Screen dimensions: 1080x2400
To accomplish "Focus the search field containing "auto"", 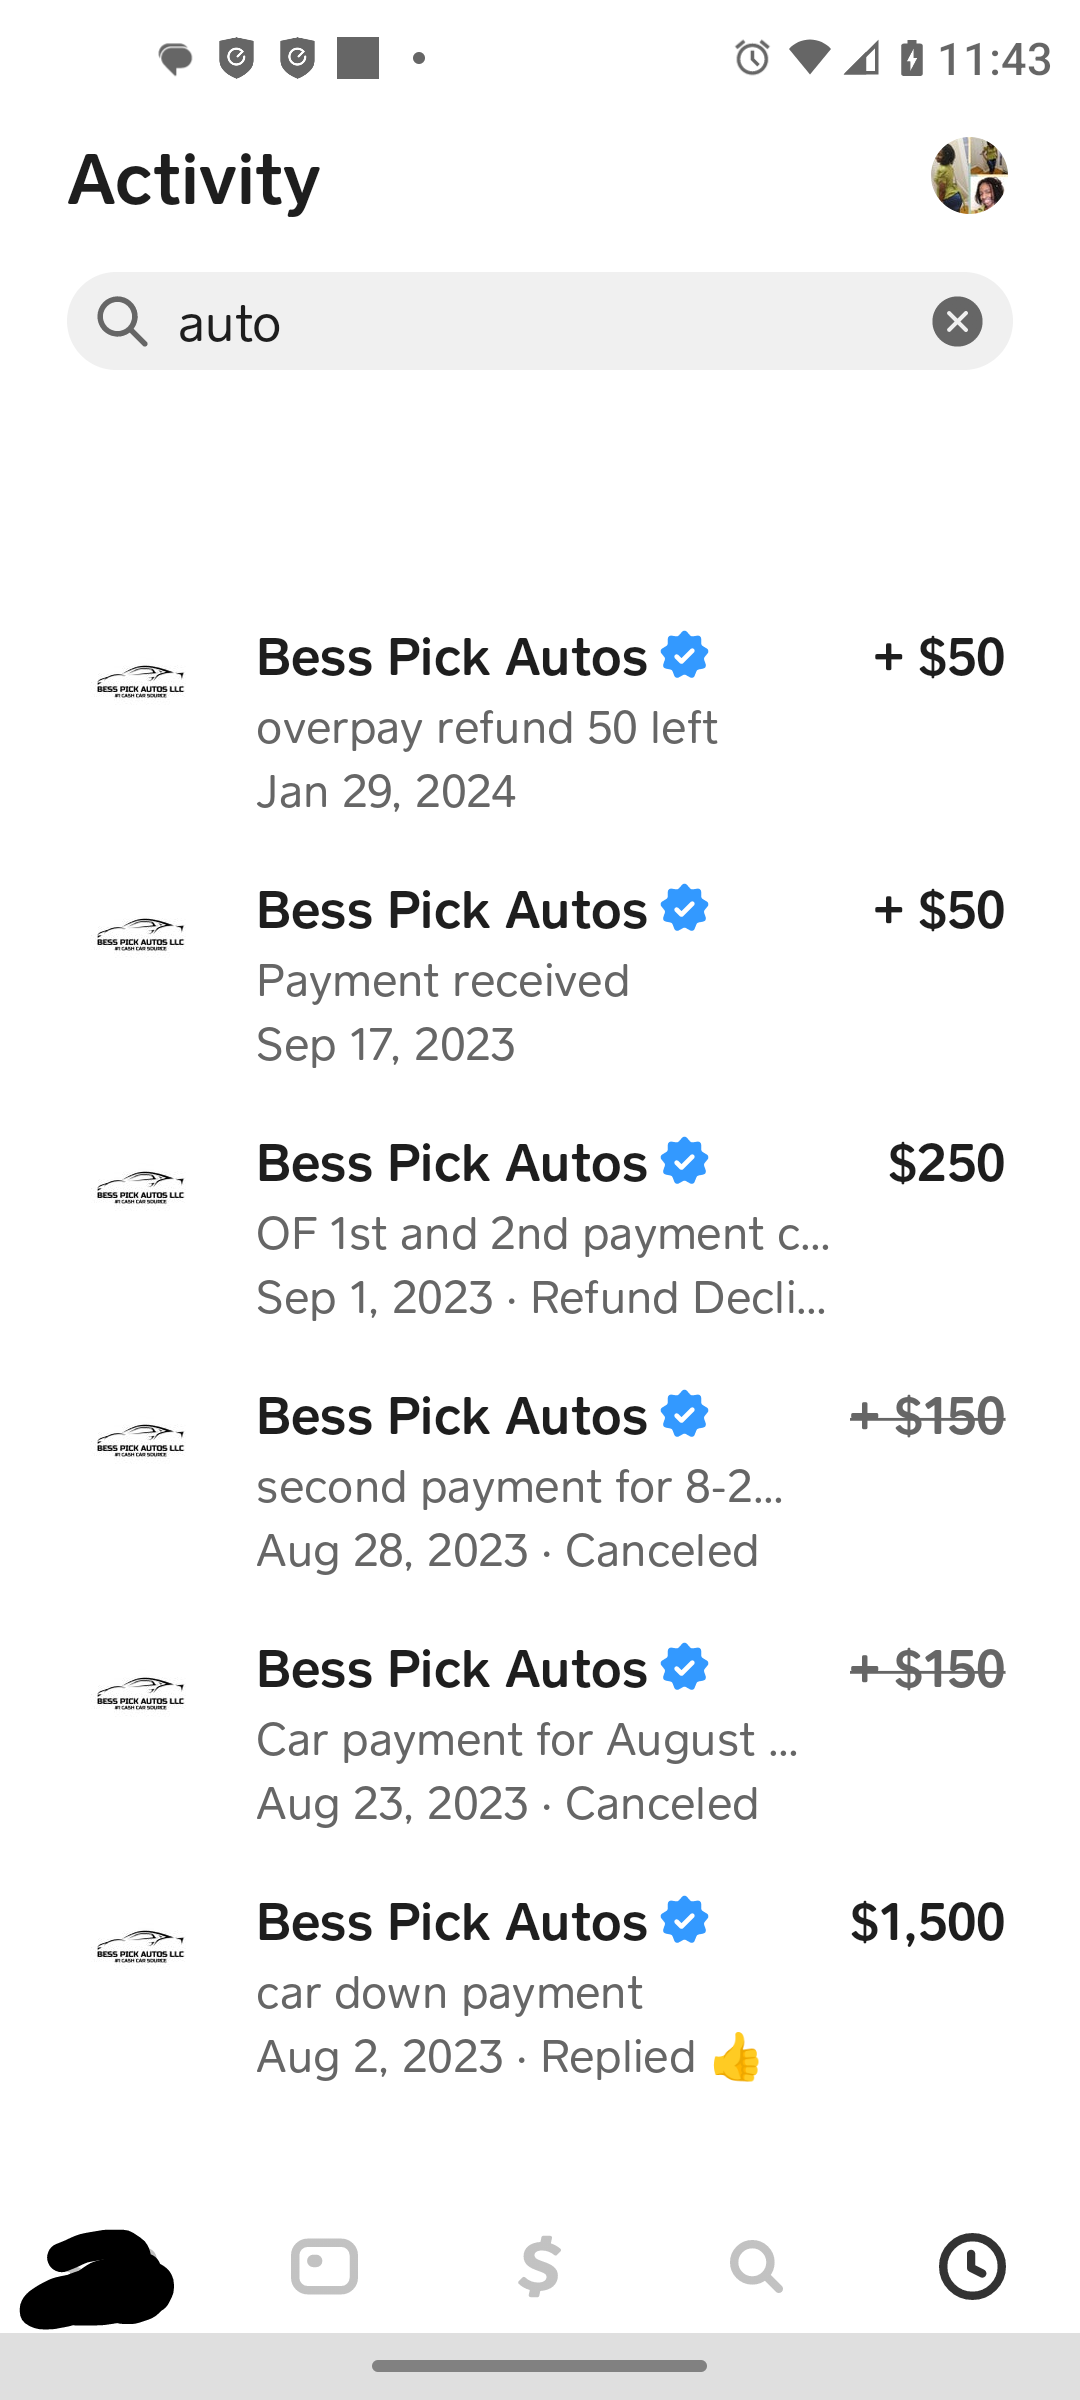I will [x=540, y=322].
